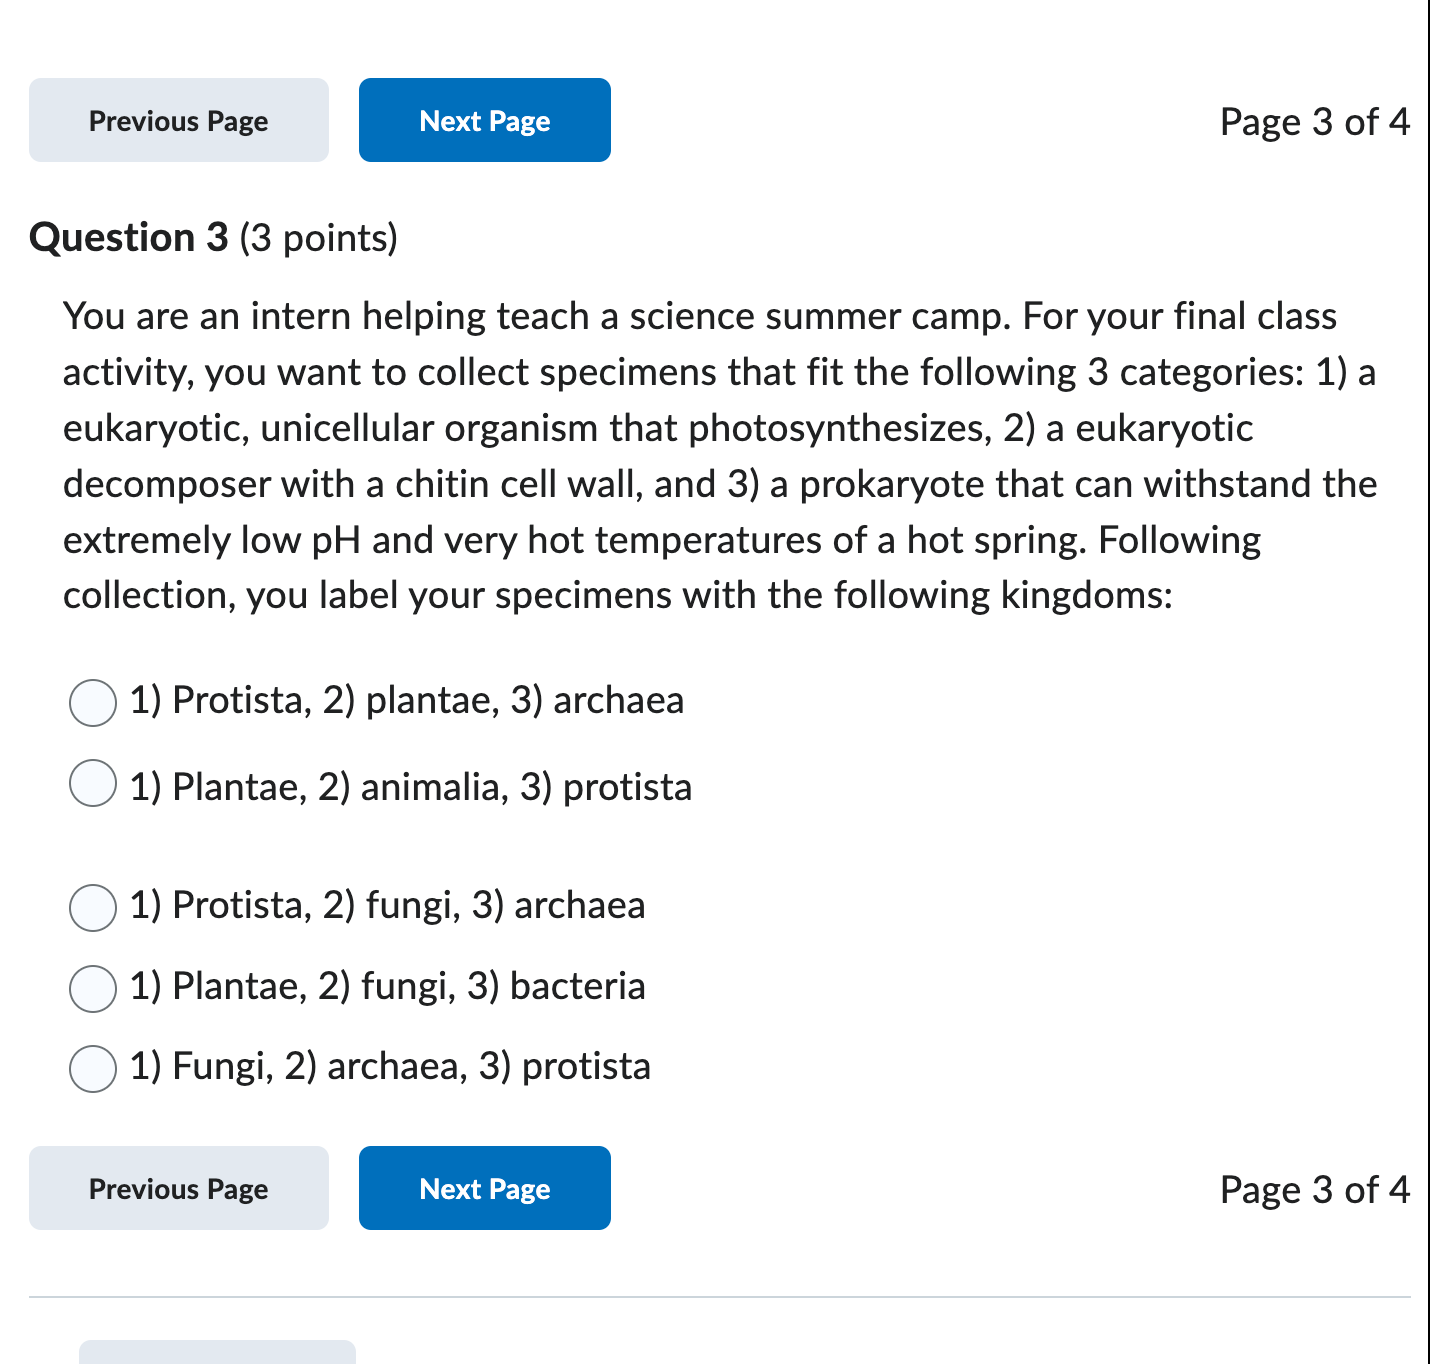The width and height of the screenshot is (1430, 1364).
Task: Click answer text '1) Plantae, 2) animalia, 3) protista'
Action: pos(411,787)
